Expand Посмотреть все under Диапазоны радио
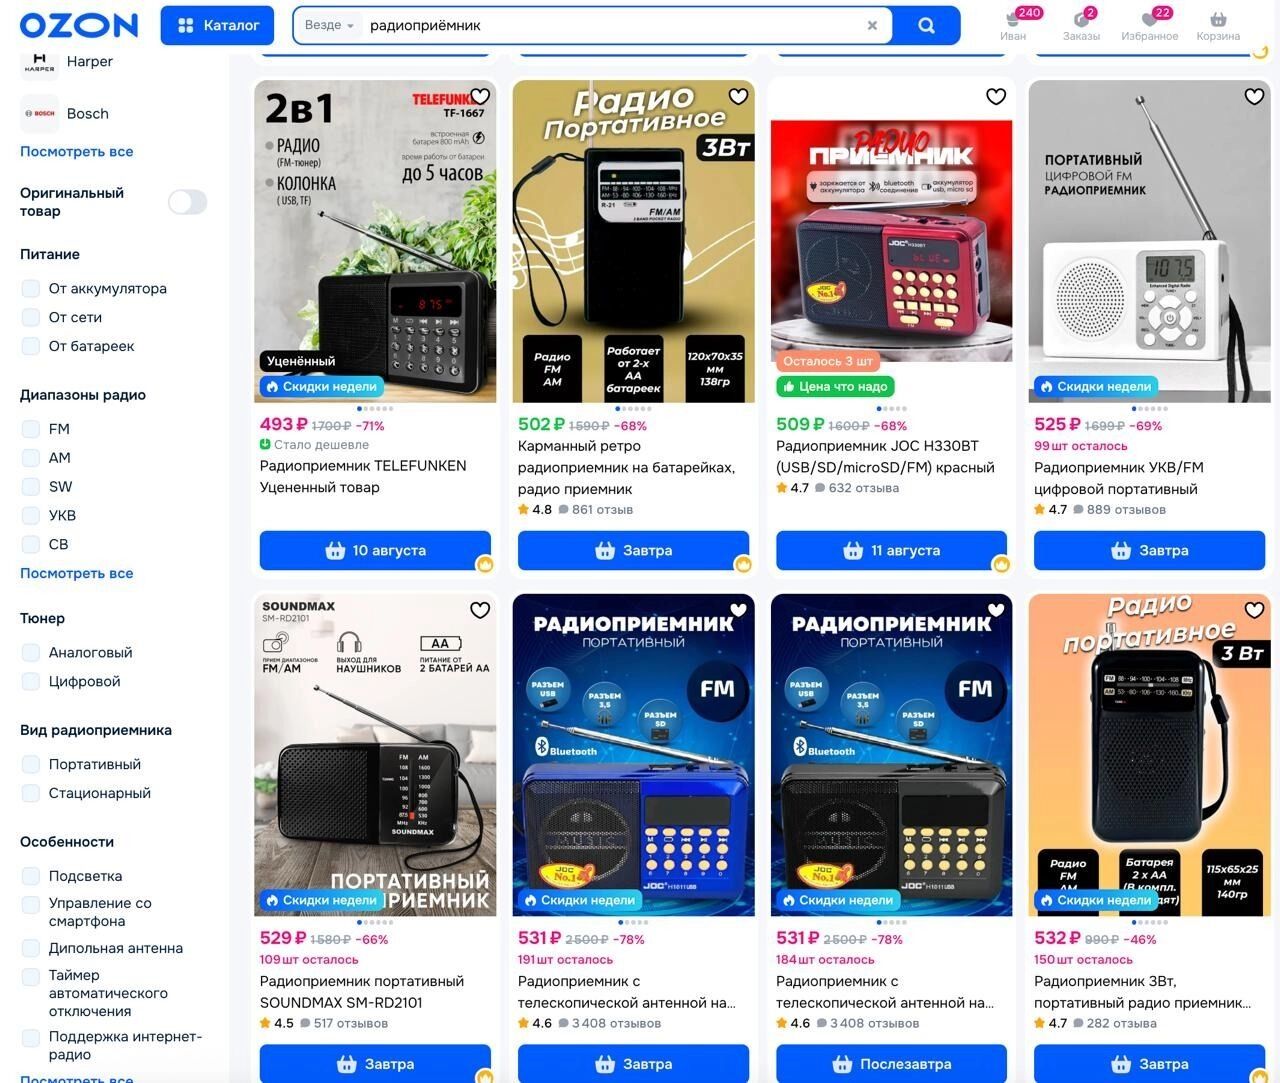This screenshot has height=1083, width=1280. [x=76, y=573]
